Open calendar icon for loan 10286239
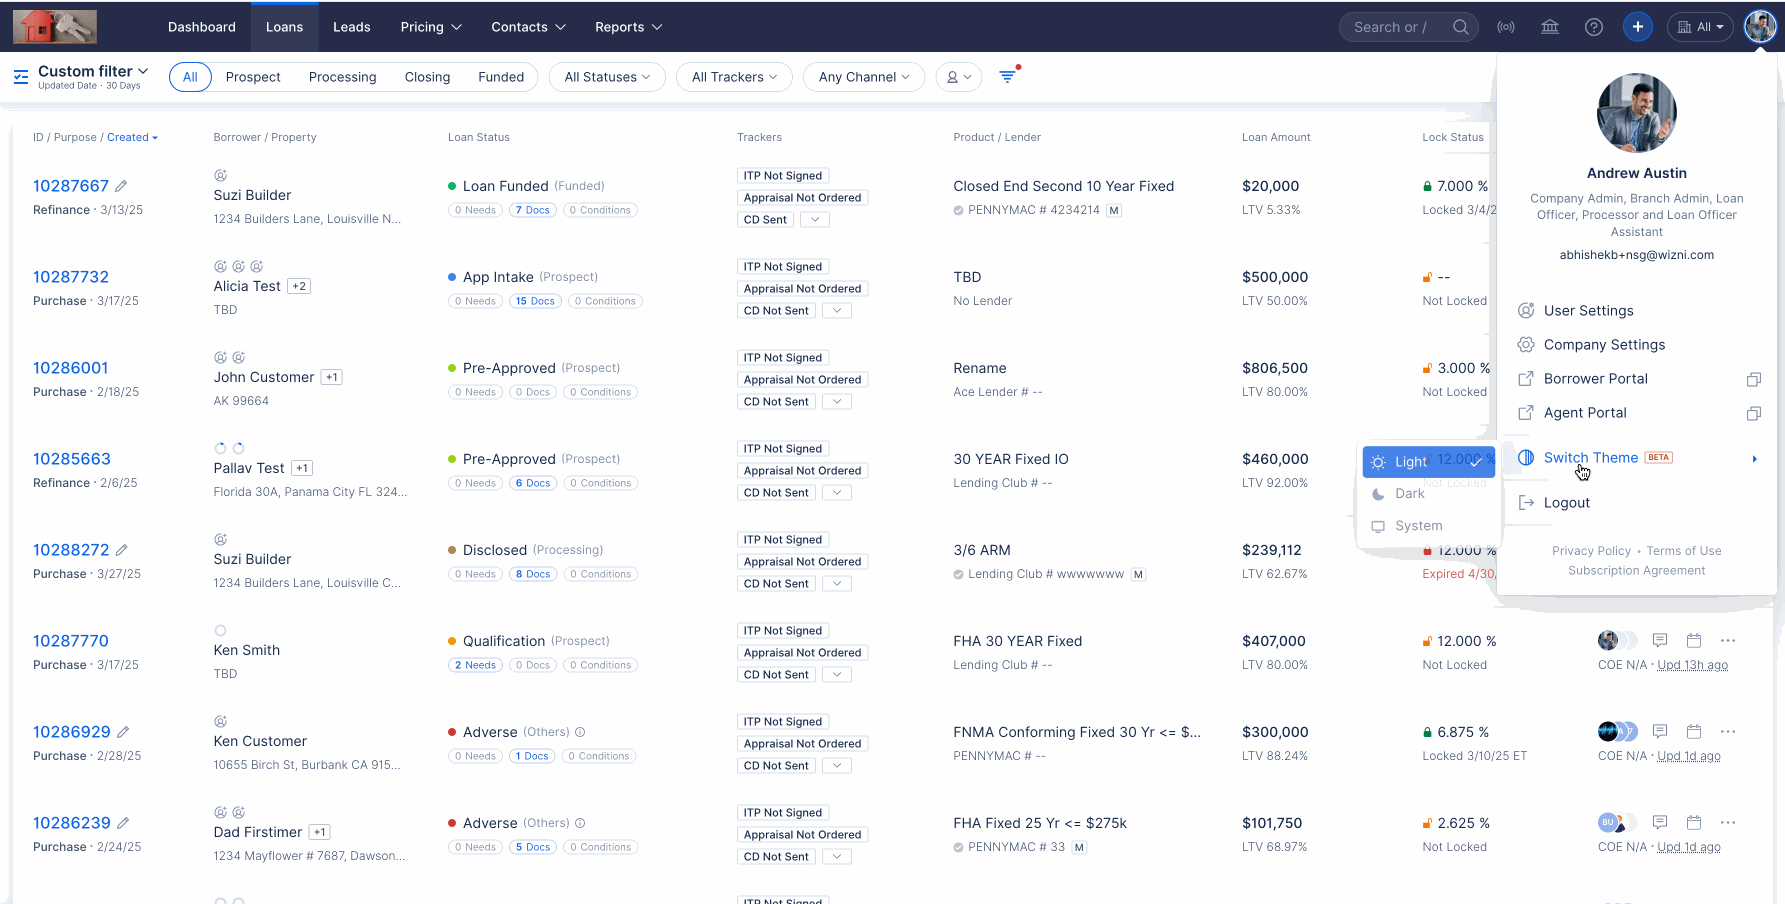The height and width of the screenshot is (904, 1785). click(1694, 822)
